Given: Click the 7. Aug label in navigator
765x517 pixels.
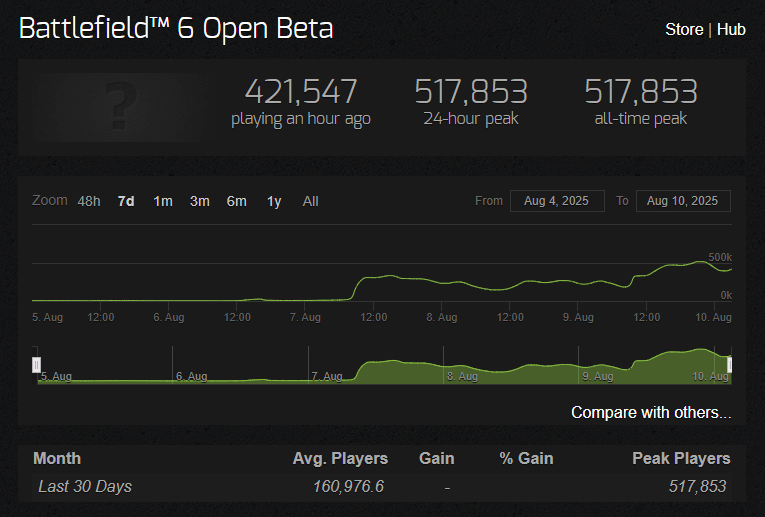Looking at the screenshot, I should pos(327,377).
